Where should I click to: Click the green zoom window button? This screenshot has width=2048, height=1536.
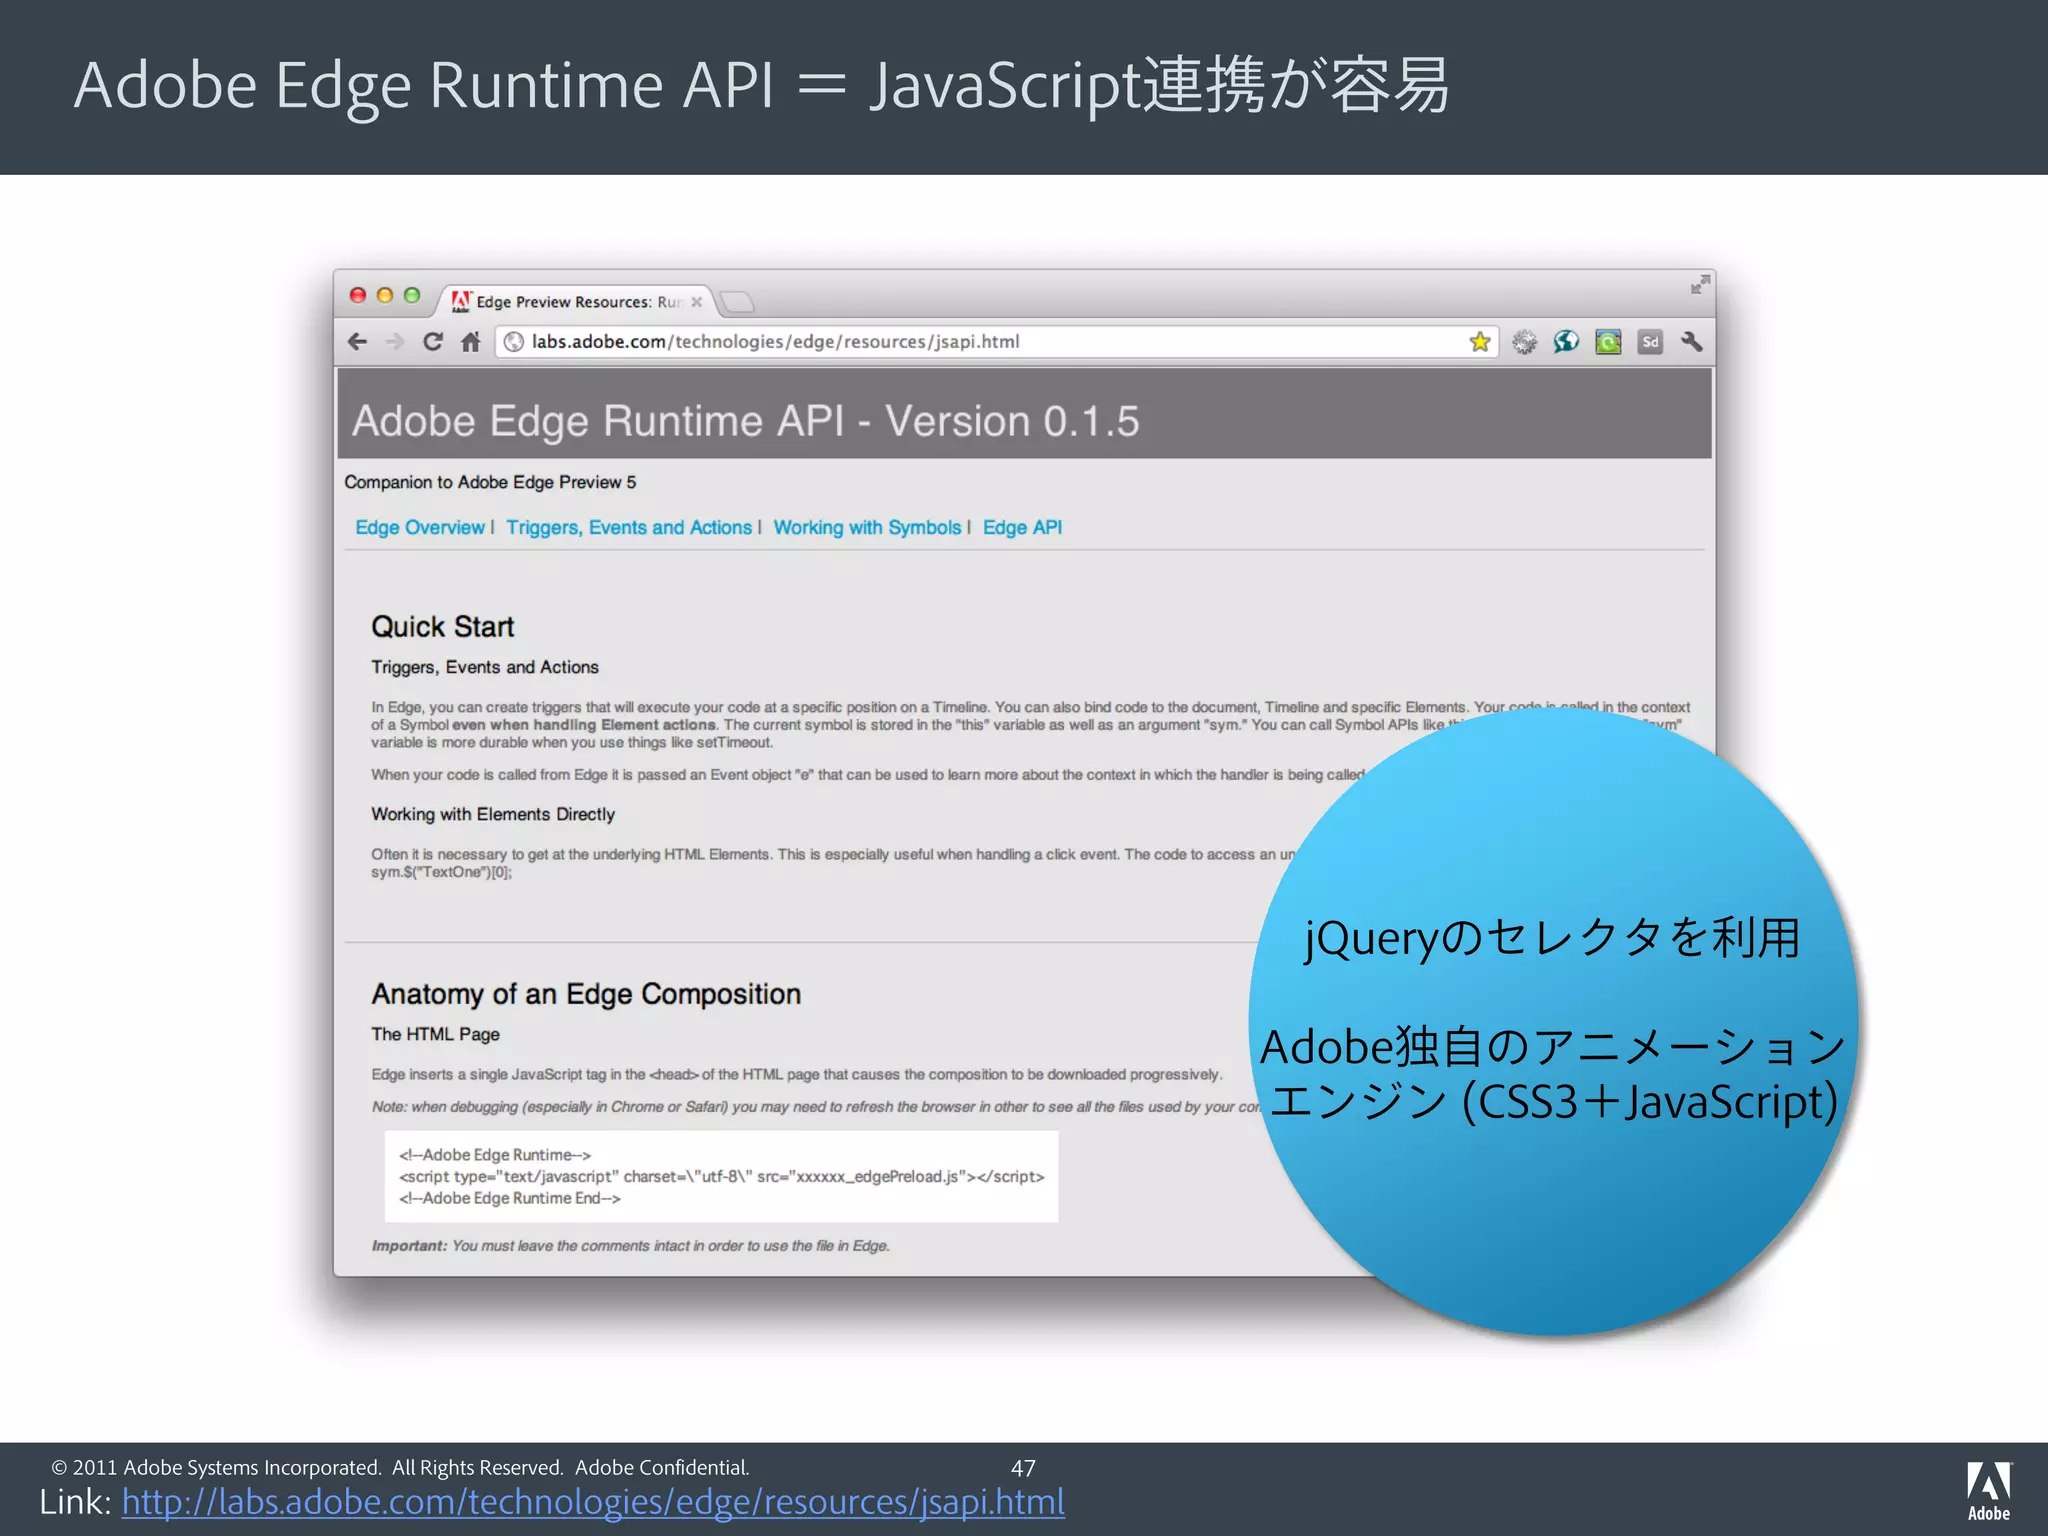[412, 295]
